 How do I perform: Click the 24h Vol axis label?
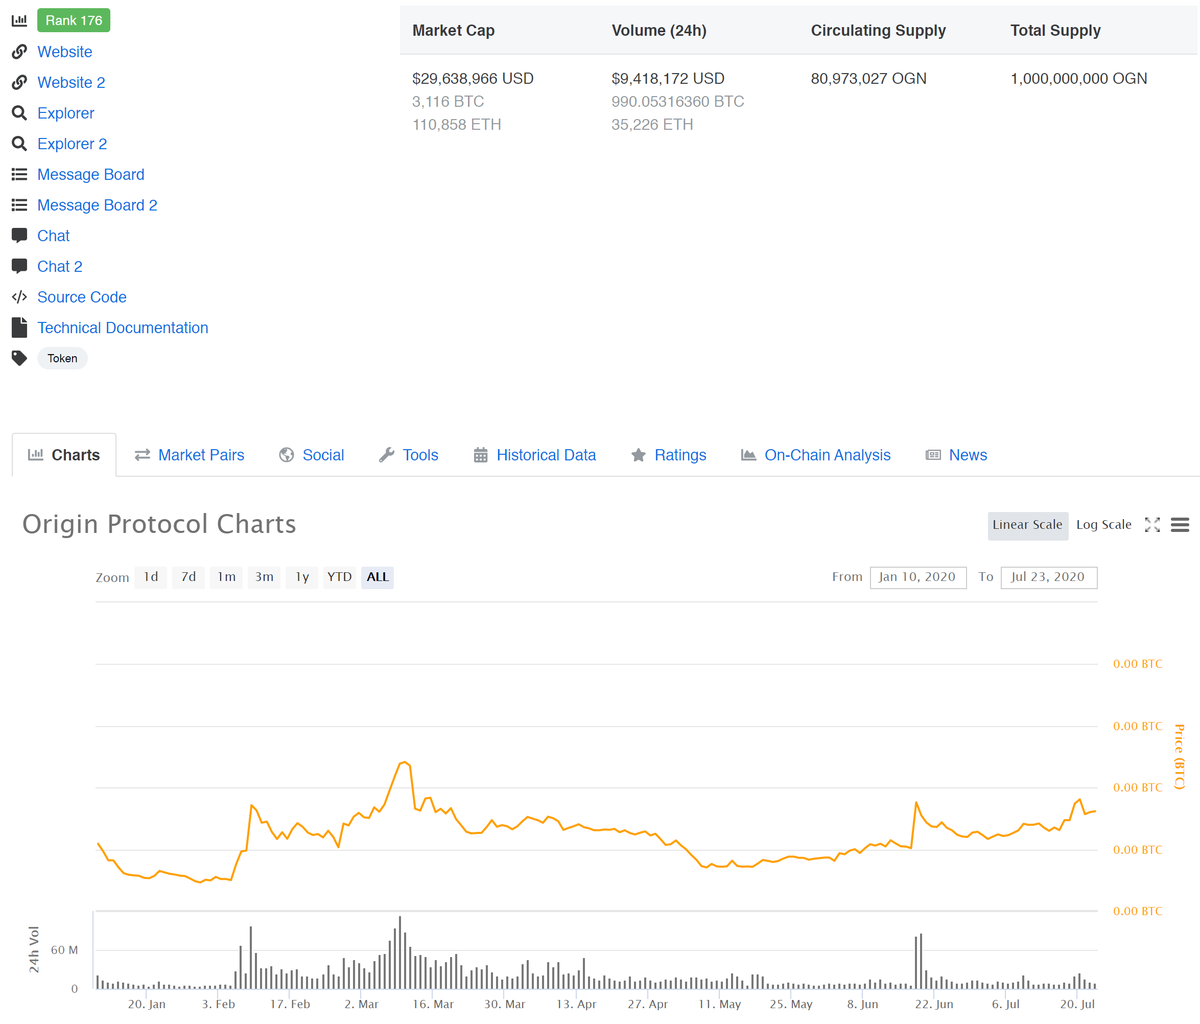pyautogui.click(x=34, y=949)
